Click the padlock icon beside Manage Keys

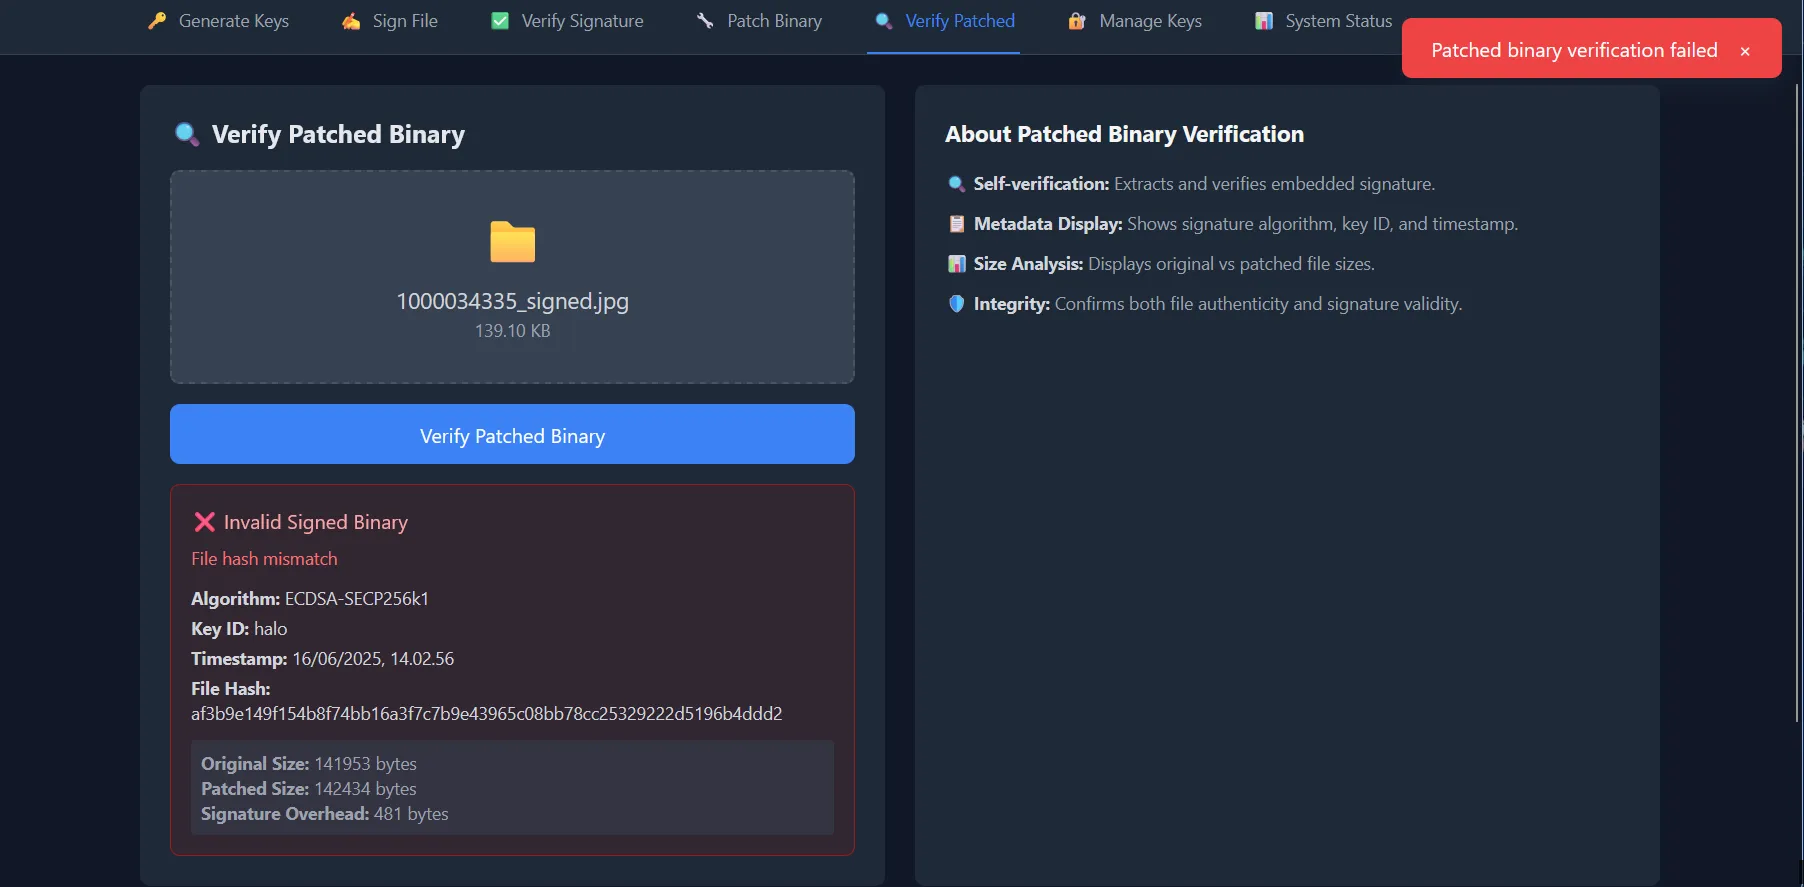click(1077, 21)
